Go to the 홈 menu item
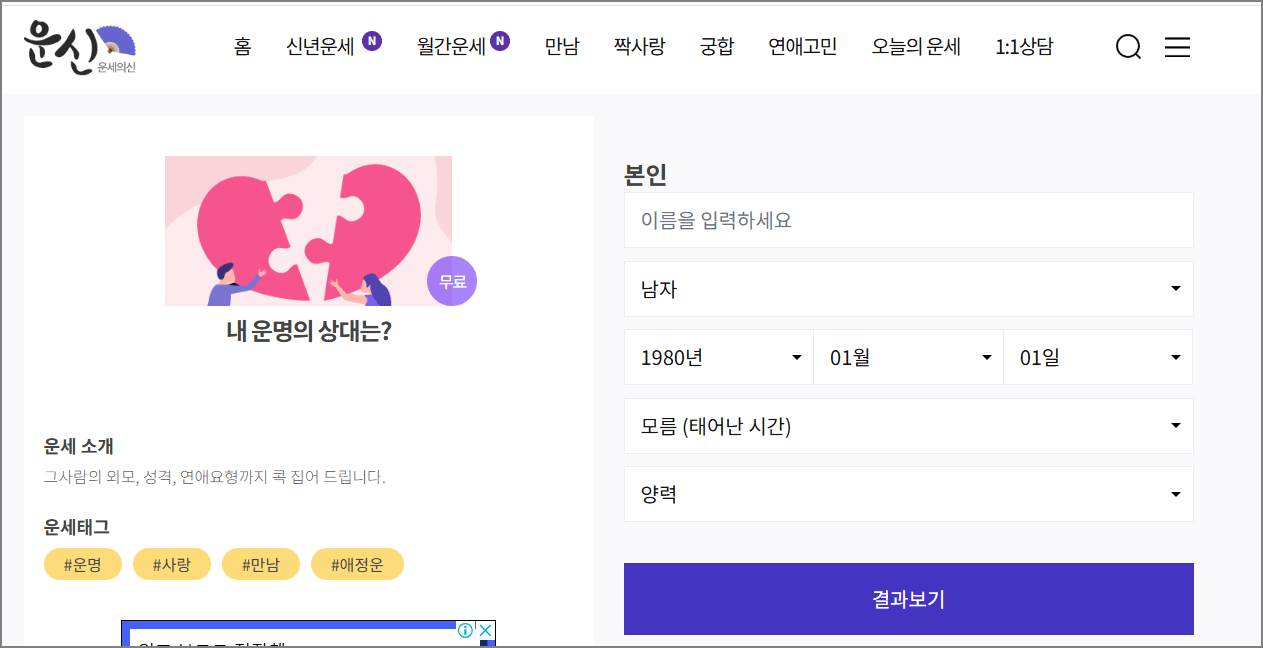The width and height of the screenshot is (1263, 648). tap(241, 46)
